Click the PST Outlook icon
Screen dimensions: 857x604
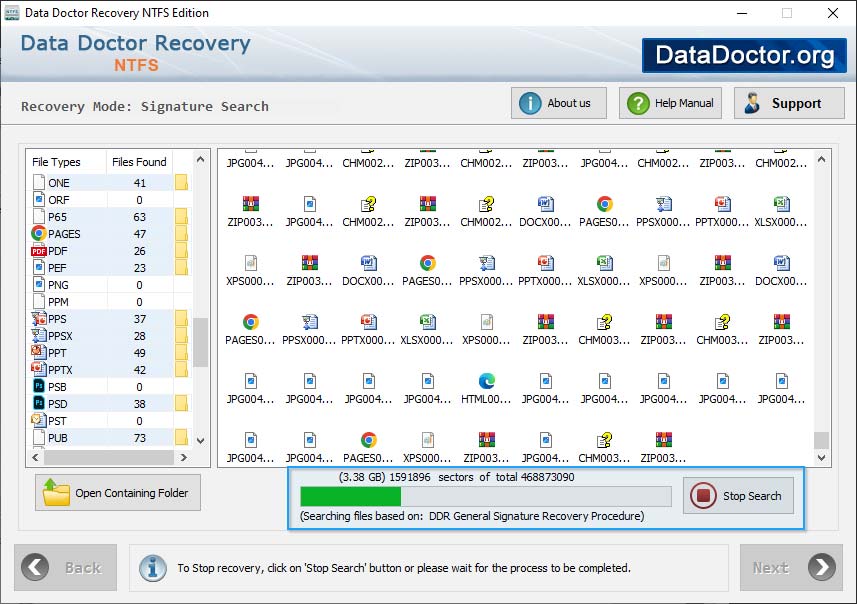(x=39, y=420)
